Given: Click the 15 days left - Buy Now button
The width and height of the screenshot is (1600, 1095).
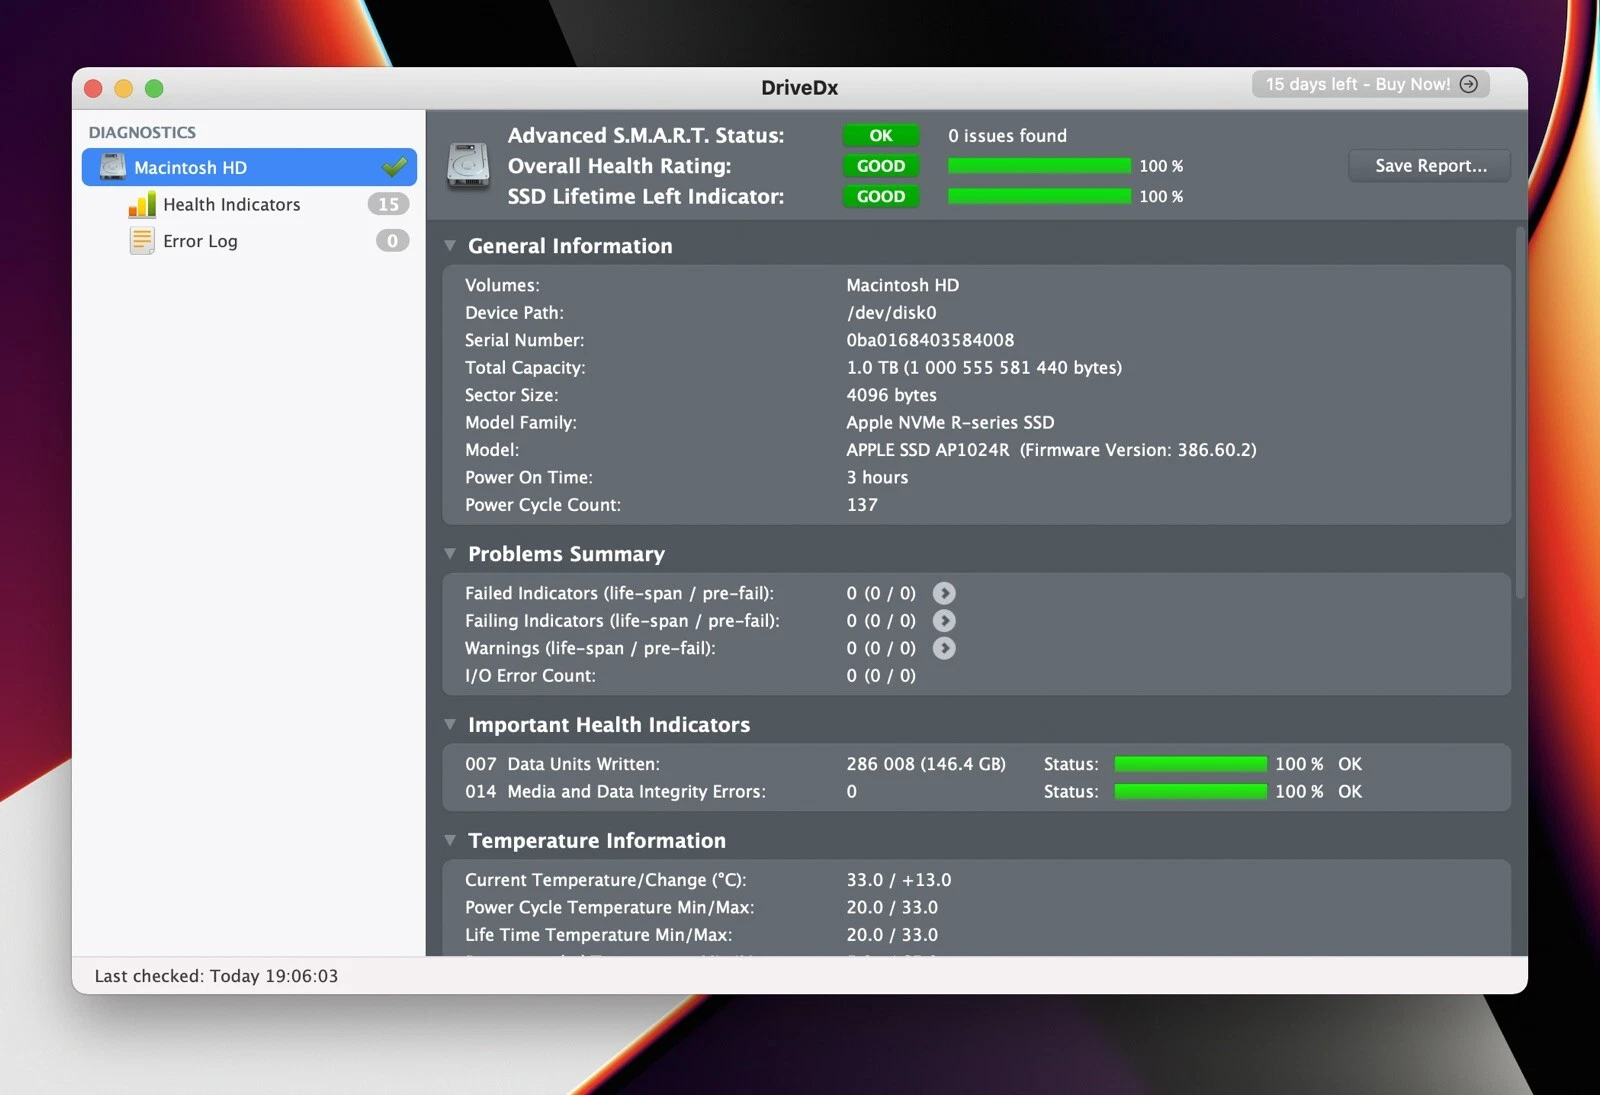Looking at the screenshot, I should [x=1371, y=84].
